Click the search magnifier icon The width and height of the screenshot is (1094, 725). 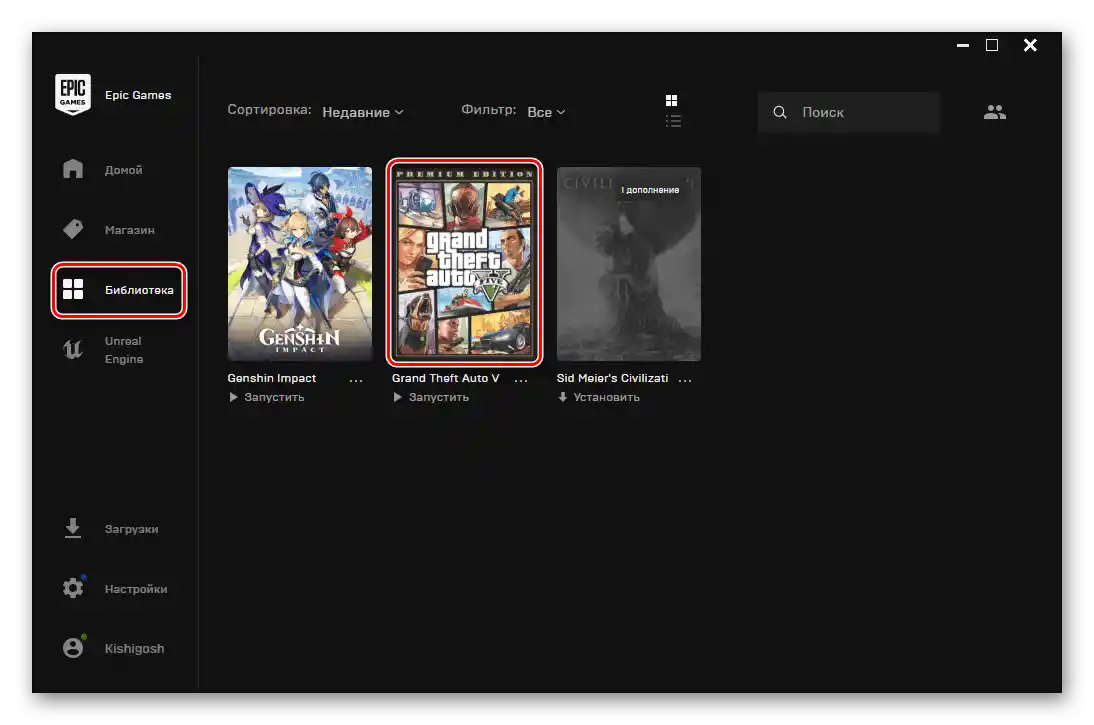coord(780,112)
